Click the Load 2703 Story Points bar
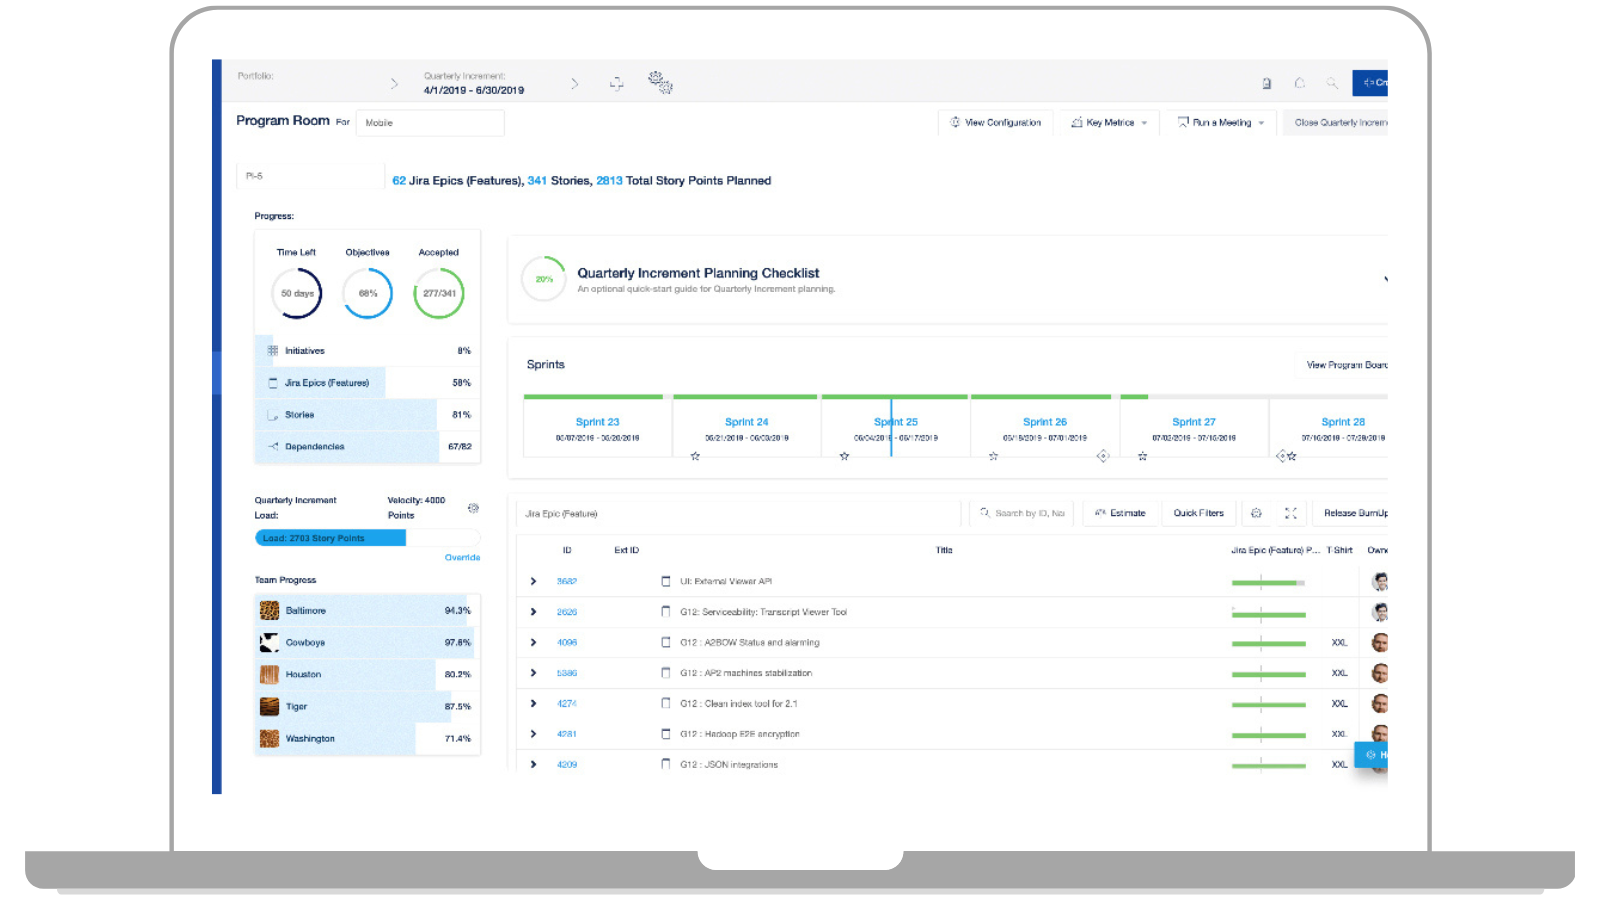 pos(330,538)
